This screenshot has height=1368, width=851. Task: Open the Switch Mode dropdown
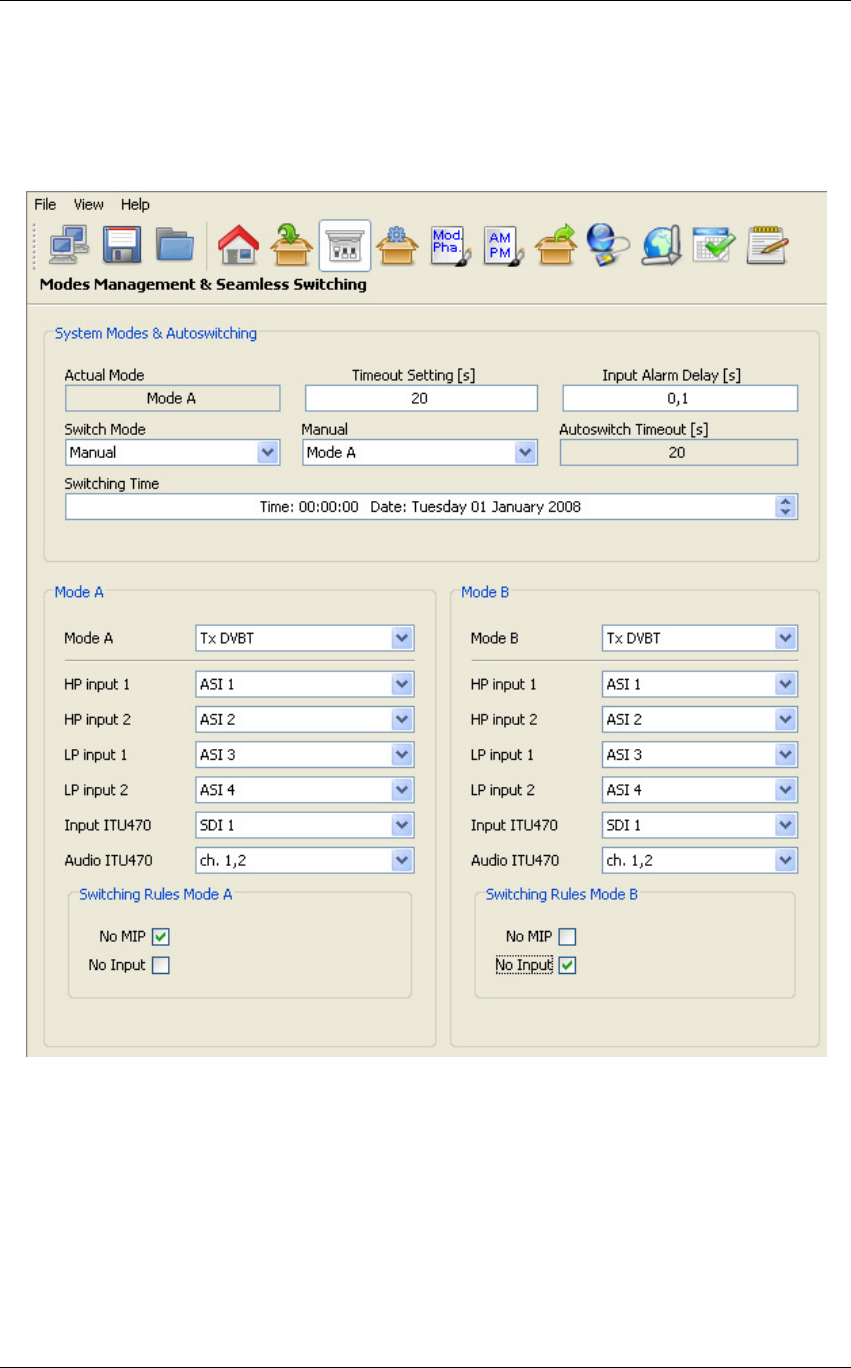[172, 453]
